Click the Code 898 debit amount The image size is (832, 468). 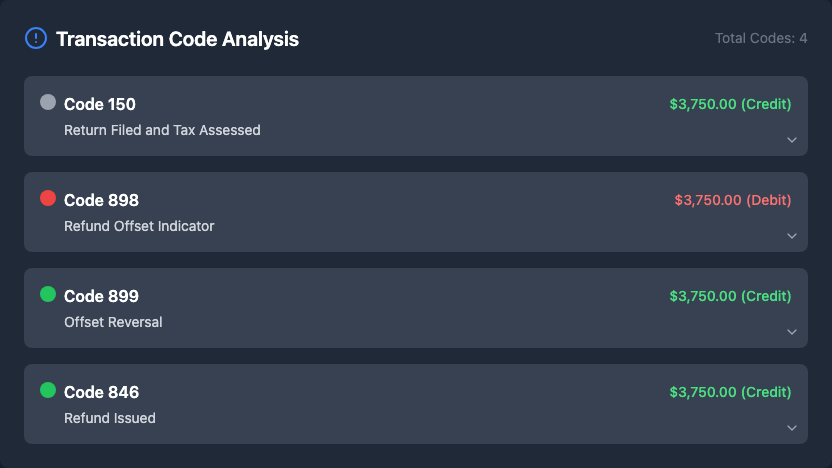pyautogui.click(x=733, y=200)
